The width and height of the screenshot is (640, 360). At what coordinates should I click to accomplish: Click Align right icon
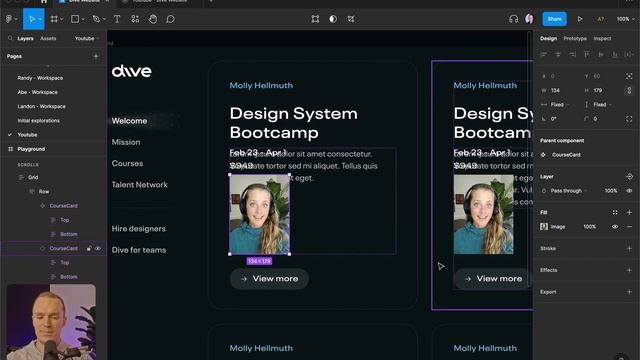click(572, 54)
